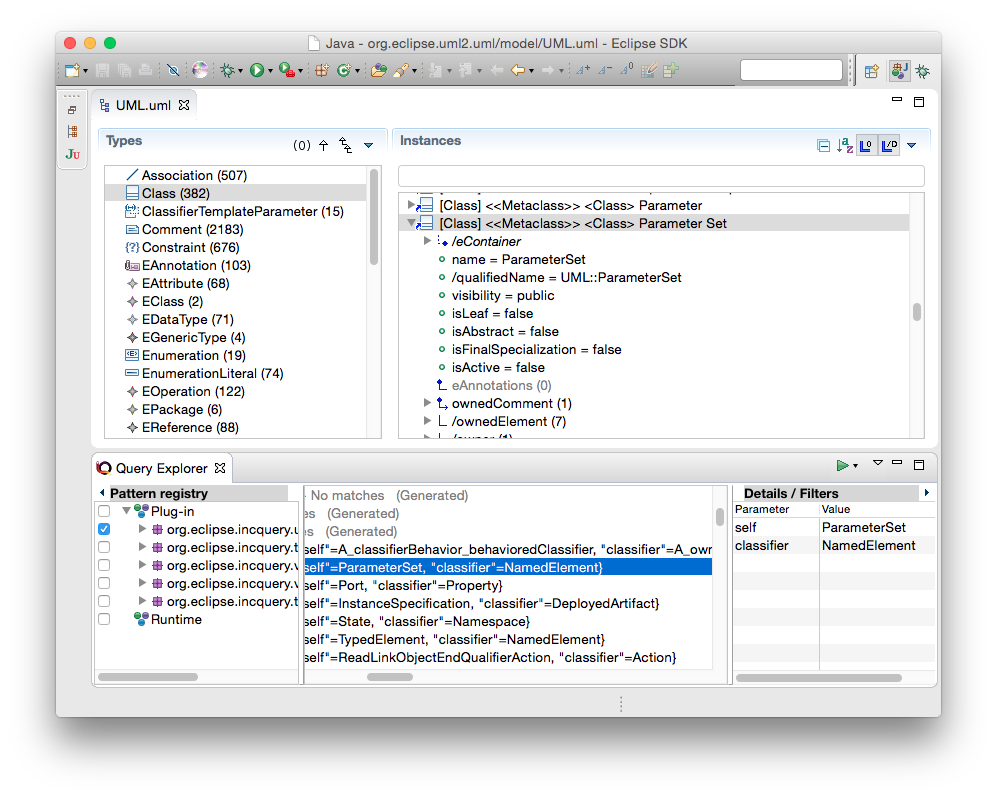Uncheck the first org.eclipse.incquery checked box

tap(104, 529)
